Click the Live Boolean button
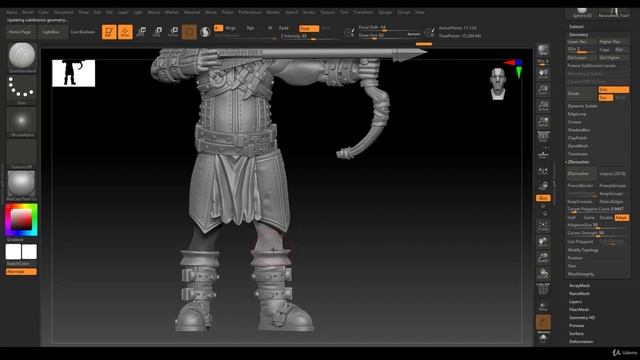The image size is (640, 360). click(x=82, y=32)
